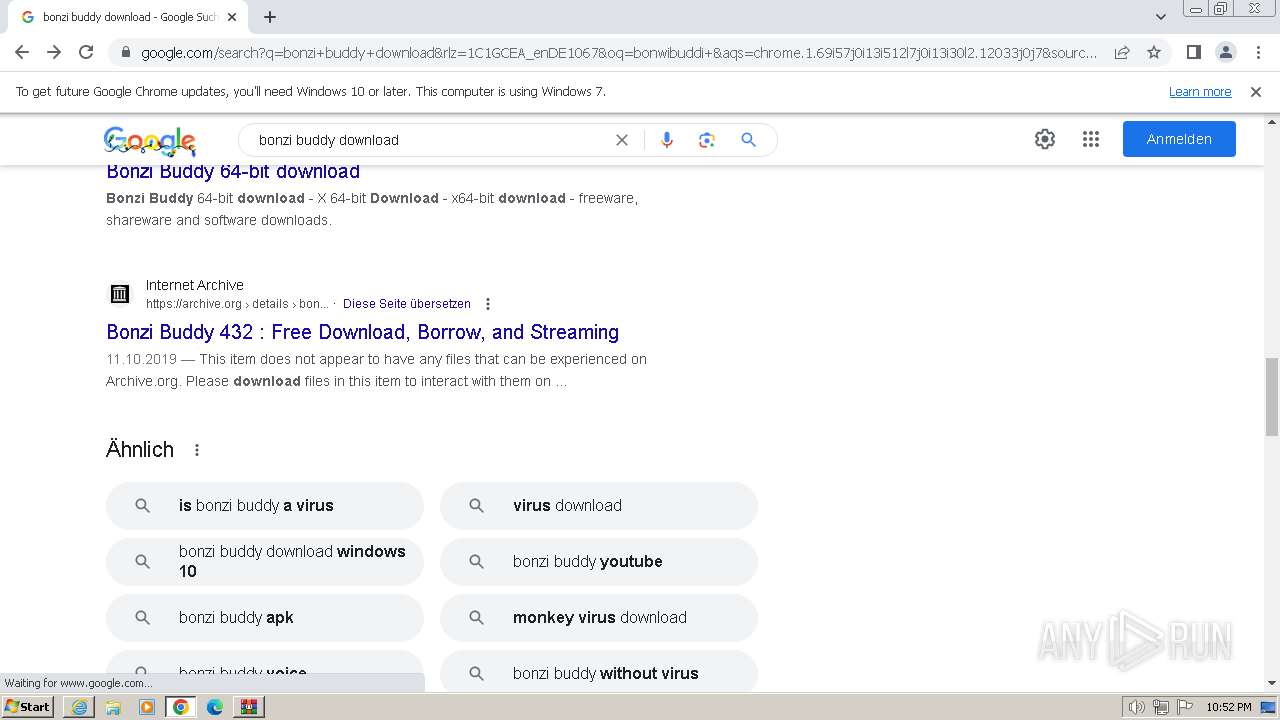Open Google settings gear
The height and width of the screenshot is (720, 1280).
1045,139
